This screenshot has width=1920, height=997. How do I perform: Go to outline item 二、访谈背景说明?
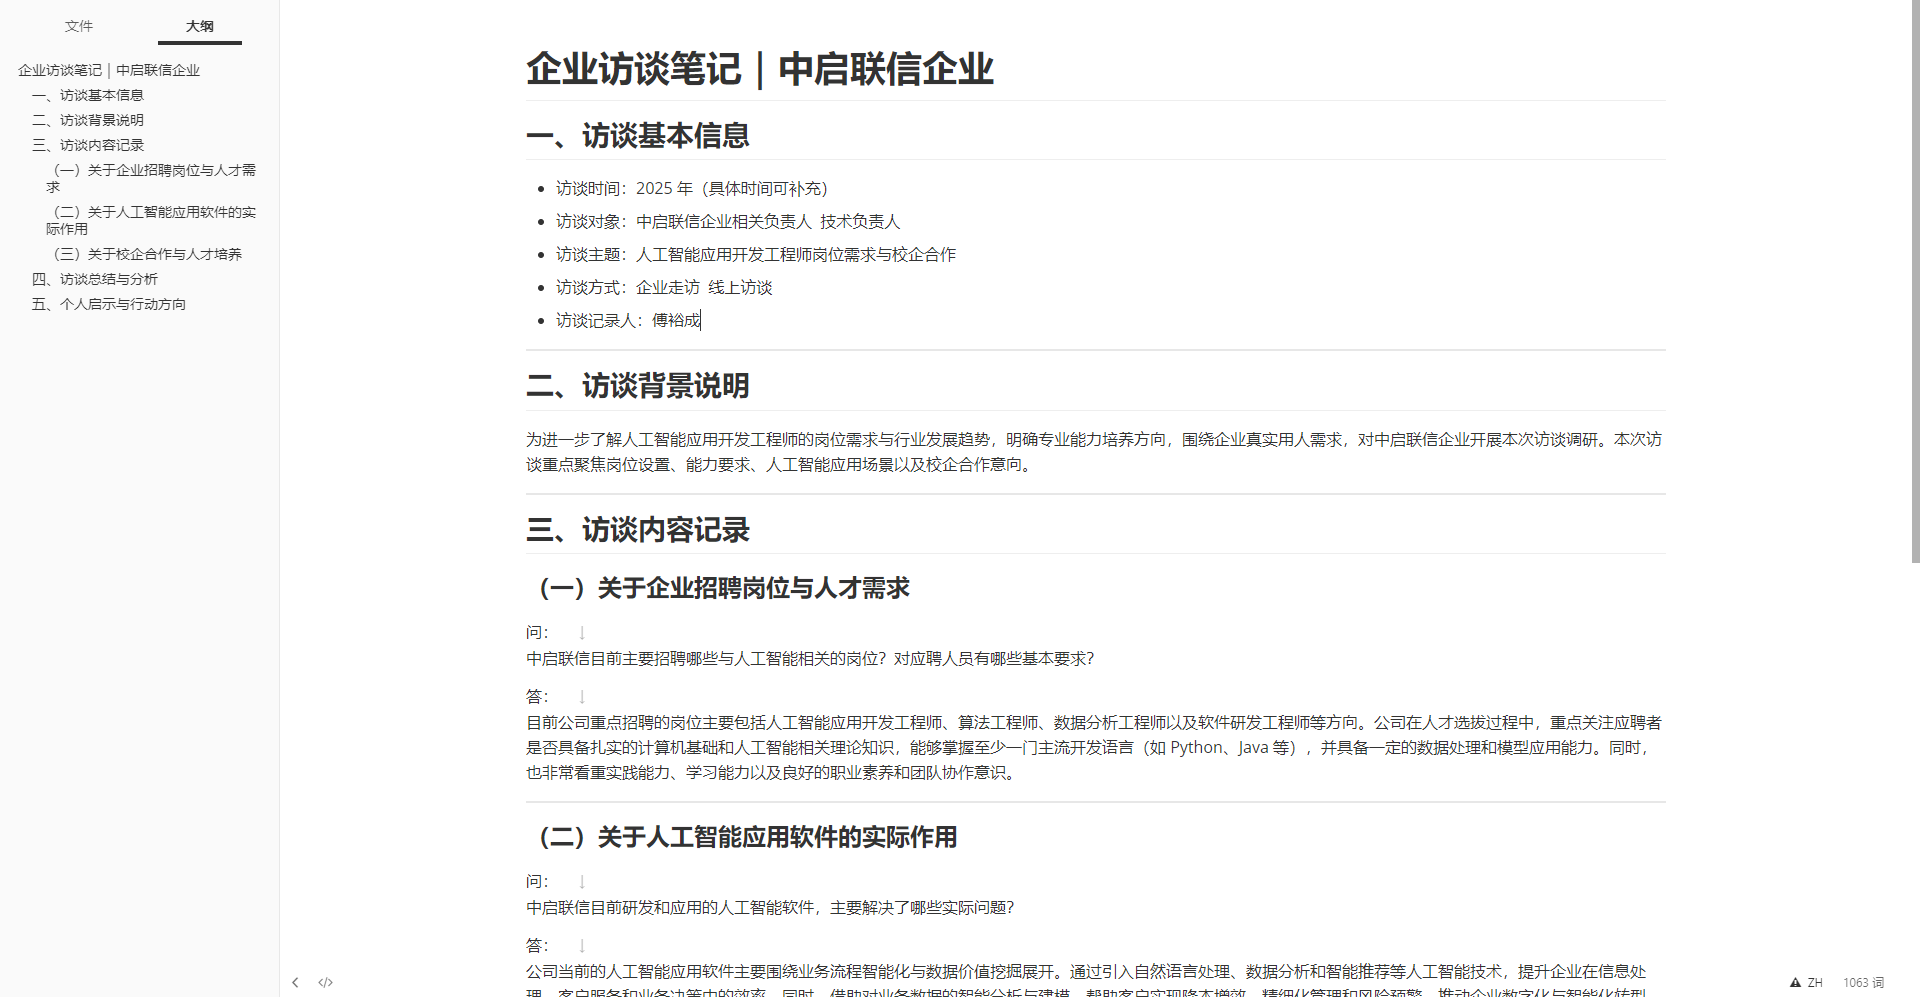88,120
